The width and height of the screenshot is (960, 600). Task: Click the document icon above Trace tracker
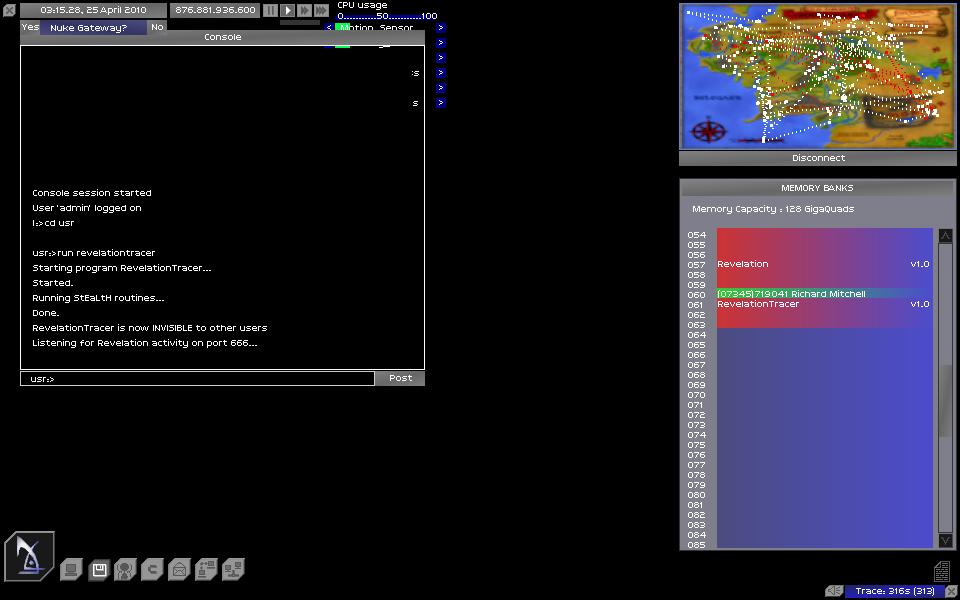click(941, 571)
